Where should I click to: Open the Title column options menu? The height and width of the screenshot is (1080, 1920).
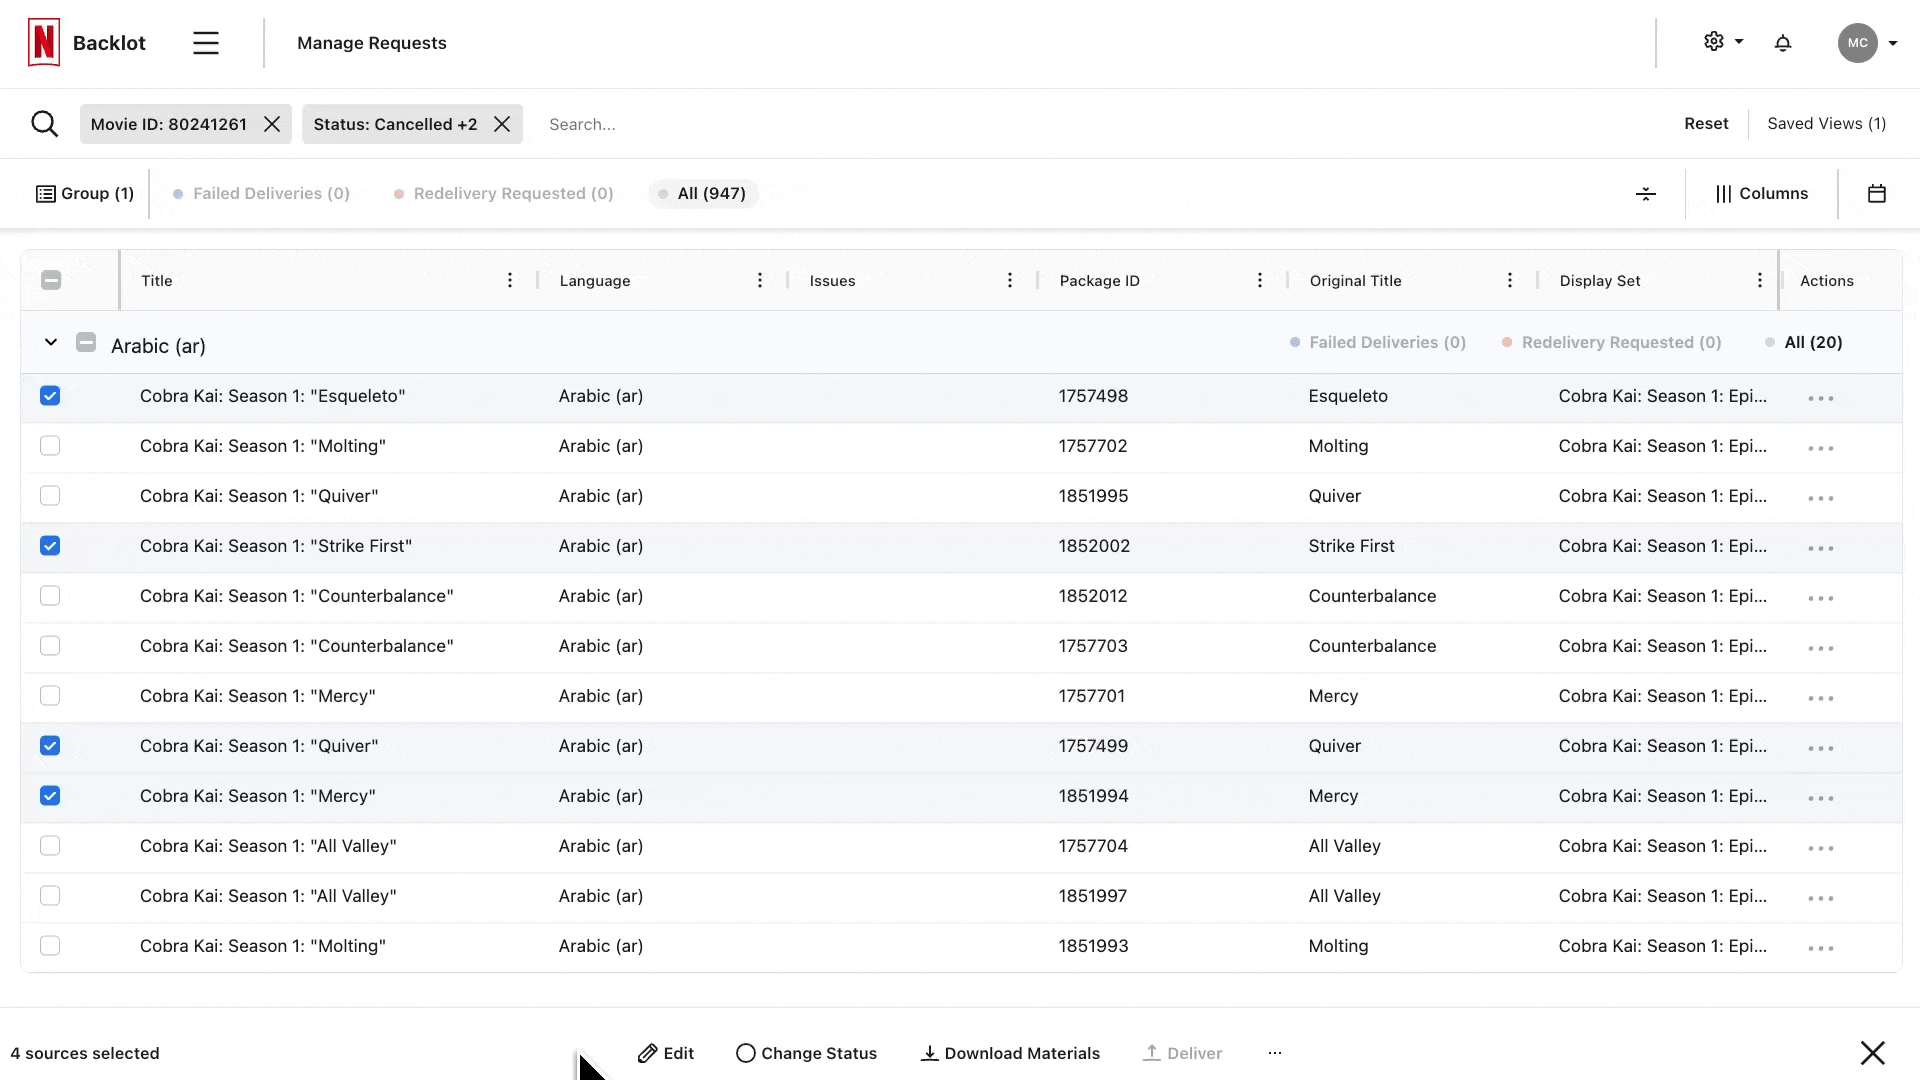[x=510, y=281]
